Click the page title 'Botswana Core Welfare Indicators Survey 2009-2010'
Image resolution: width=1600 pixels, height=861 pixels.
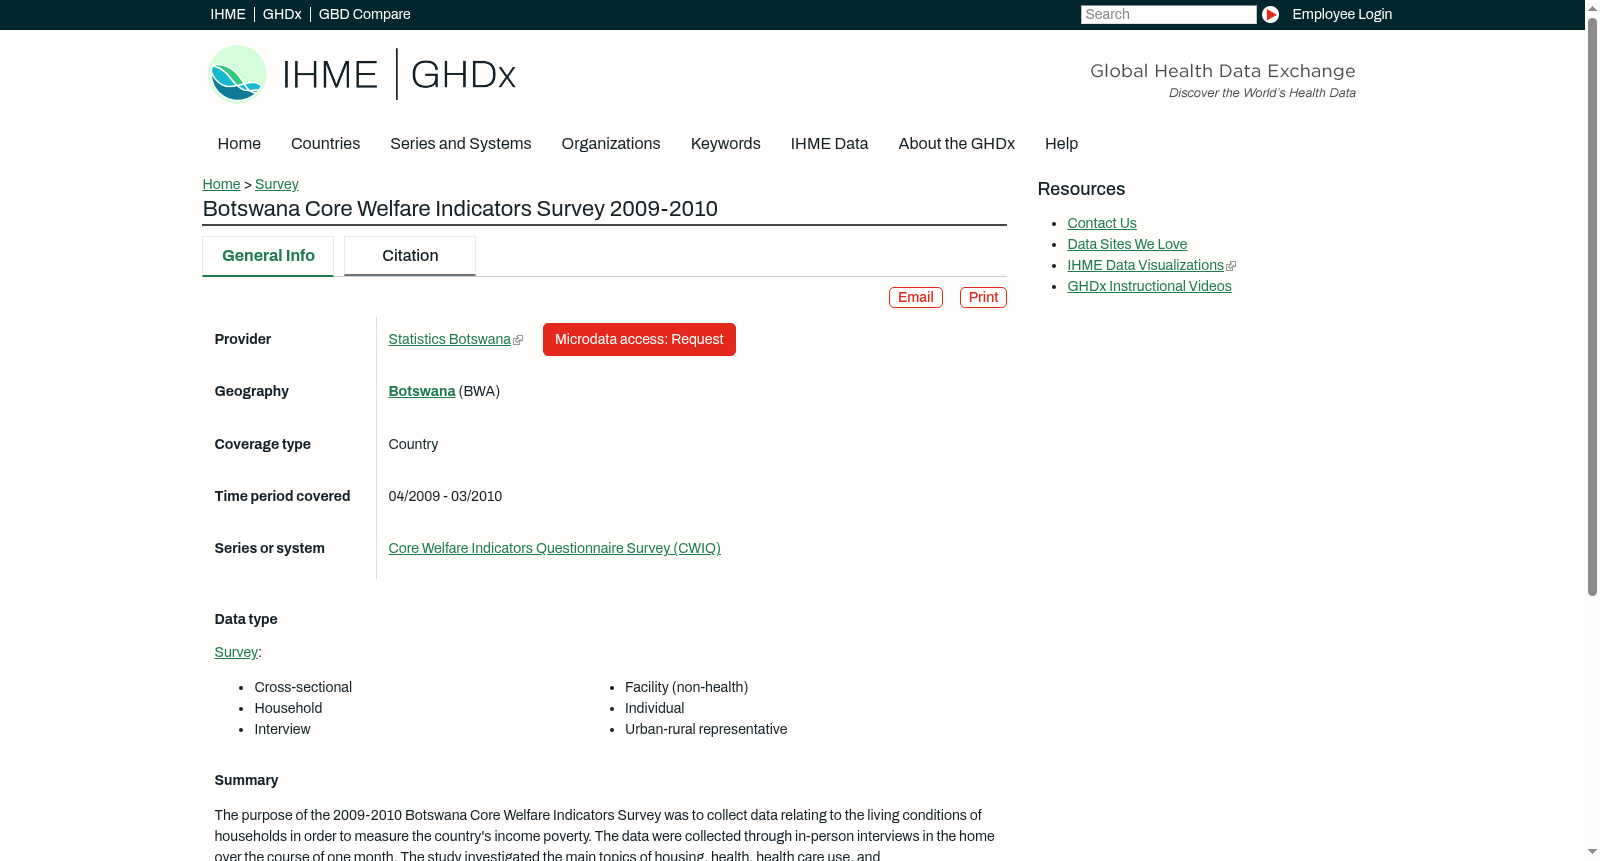click(460, 209)
